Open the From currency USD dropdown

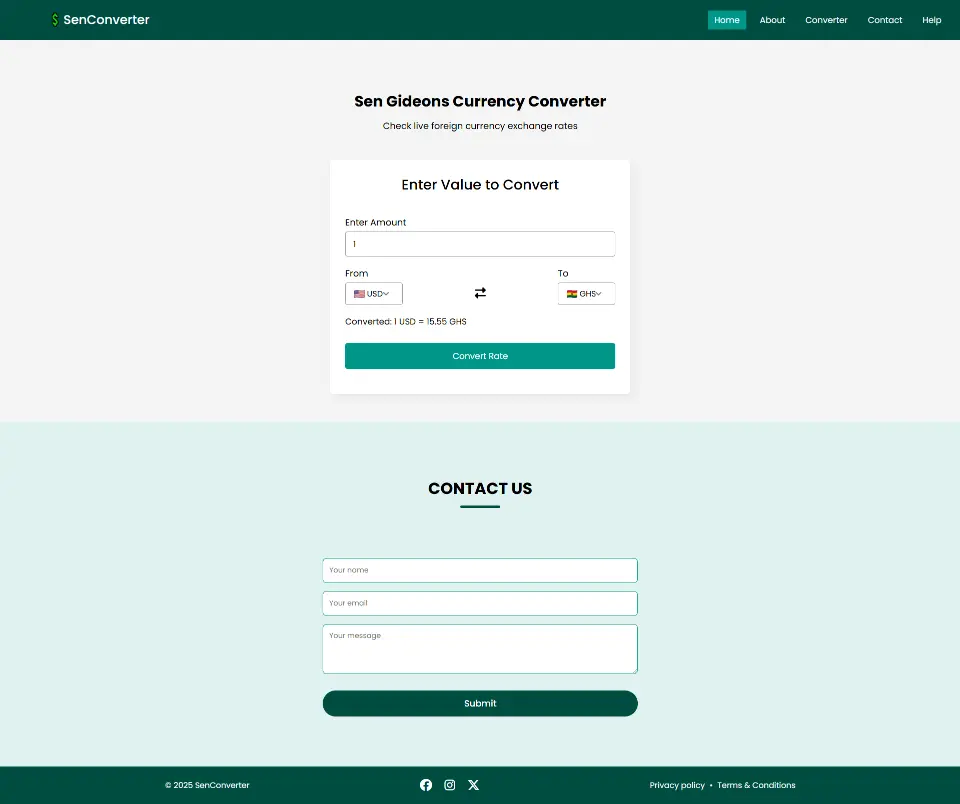point(373,293)
